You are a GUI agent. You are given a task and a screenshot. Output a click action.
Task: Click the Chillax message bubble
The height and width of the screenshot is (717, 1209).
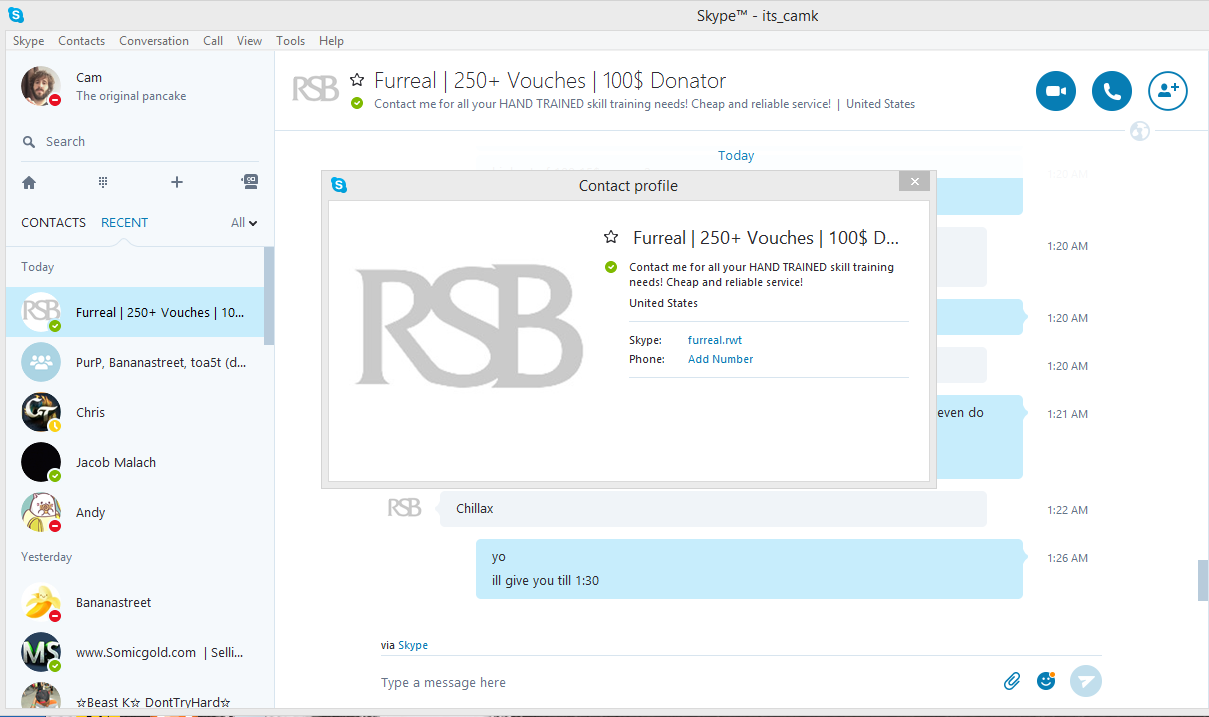coord(712,509)
